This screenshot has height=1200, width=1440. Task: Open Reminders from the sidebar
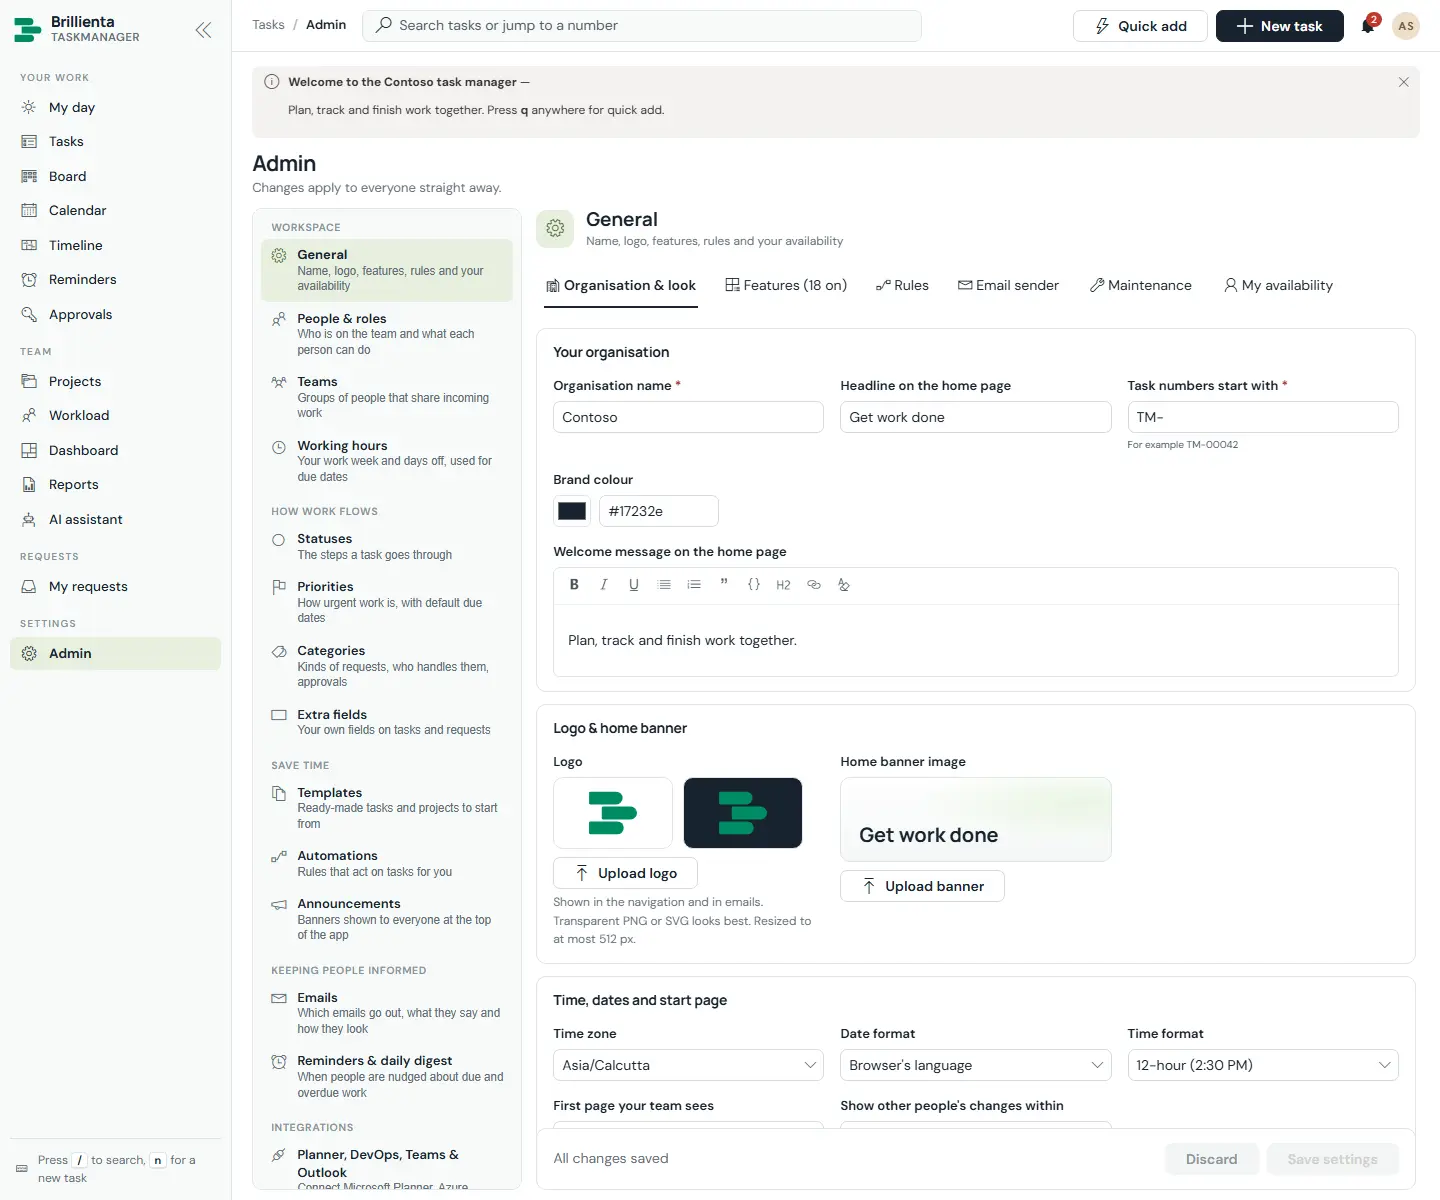(115, 279)
